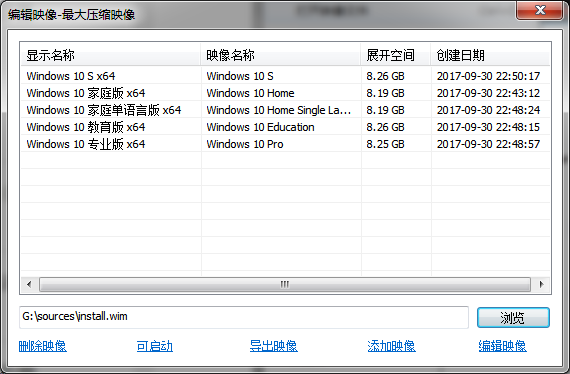Close the 编辑映像 dialog window
Screen dimensions: 570x374
pos(539,11)
